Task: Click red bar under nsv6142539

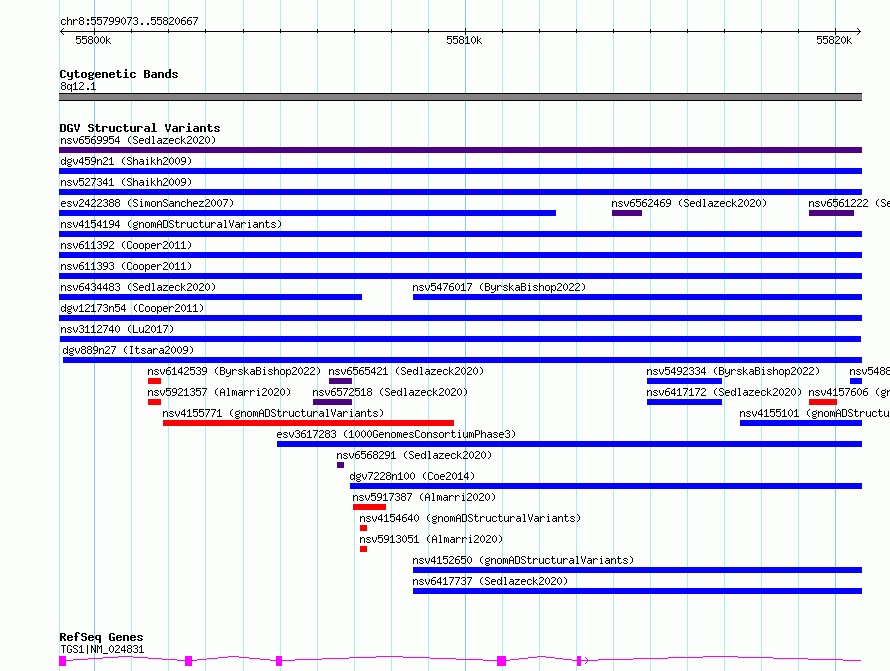Action: (154, 381)
